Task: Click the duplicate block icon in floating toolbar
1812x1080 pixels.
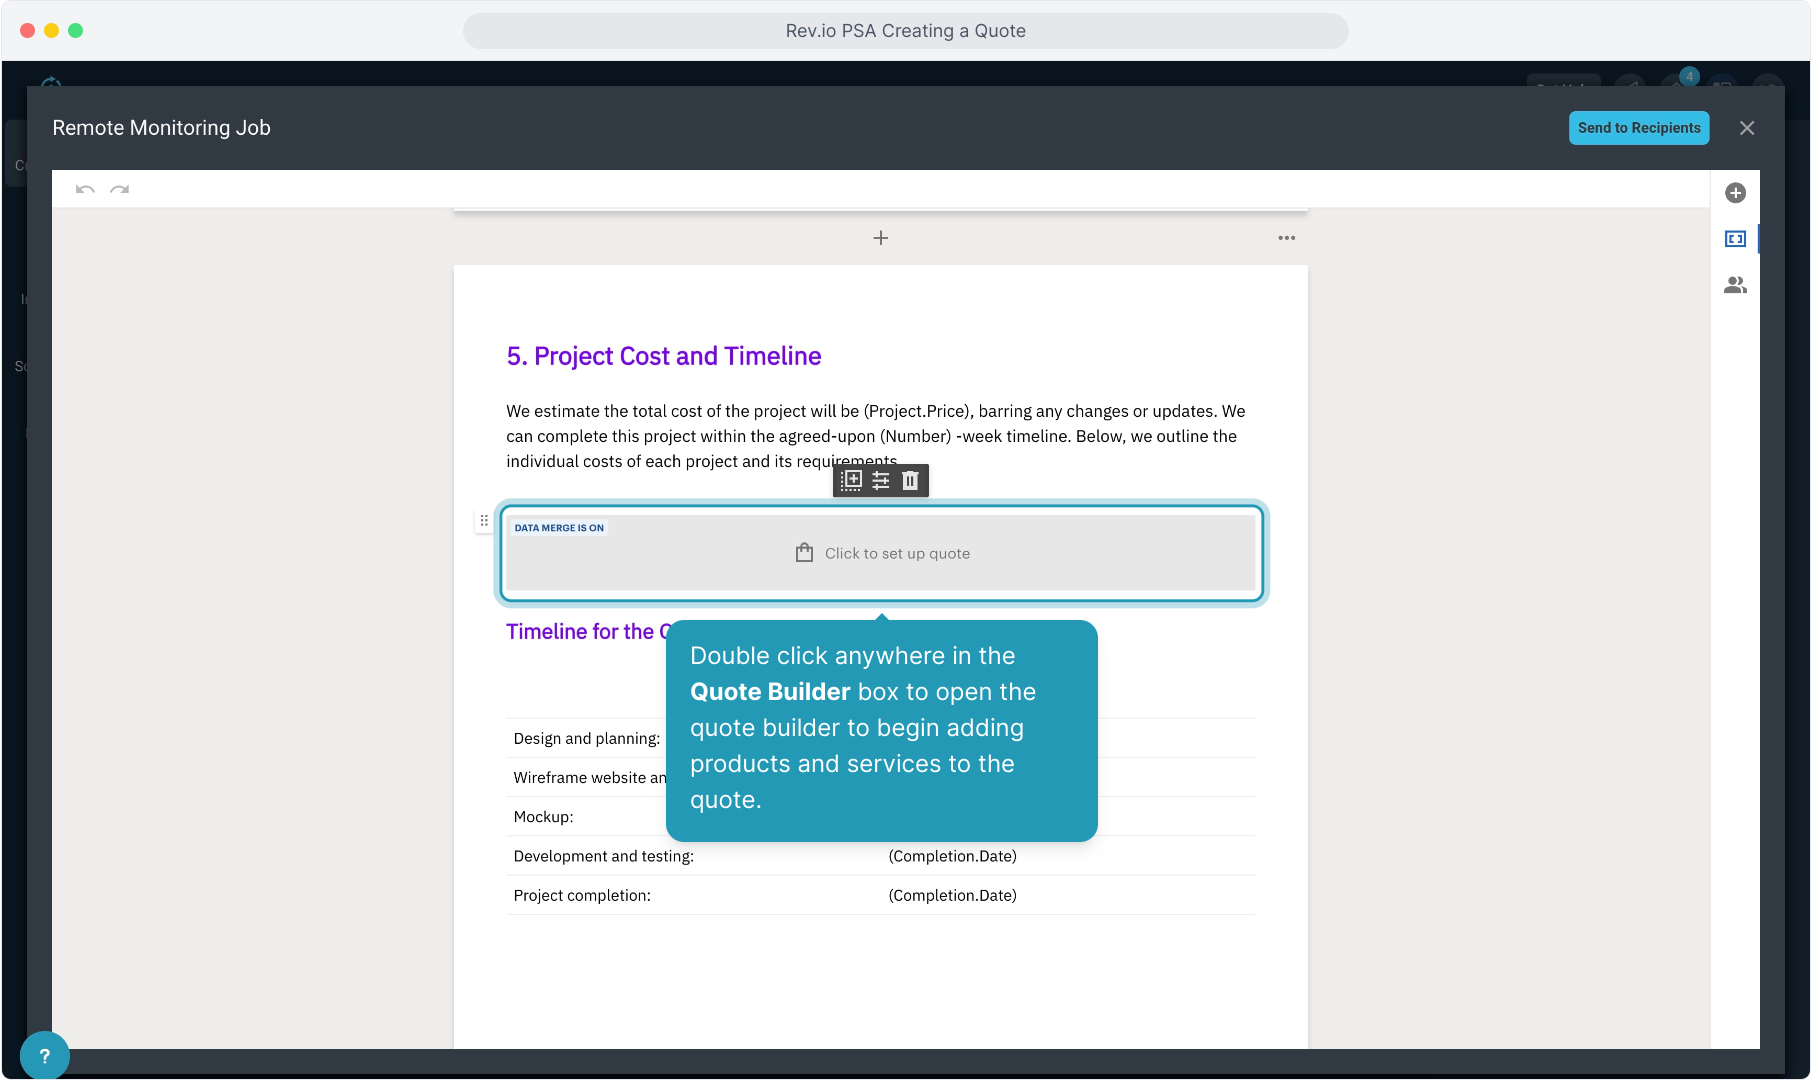Action: coord(851,481)
